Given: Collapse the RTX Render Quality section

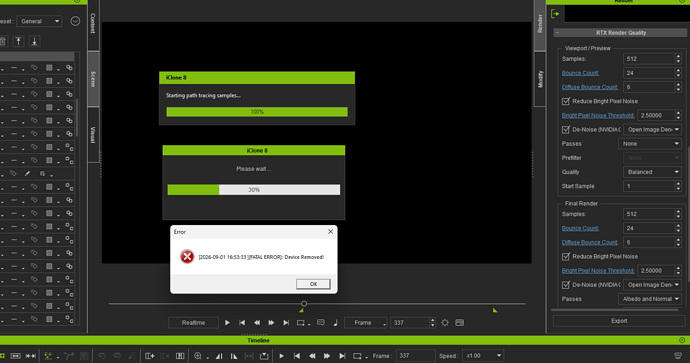Looking at the screenshot, I should coord(557,33).
